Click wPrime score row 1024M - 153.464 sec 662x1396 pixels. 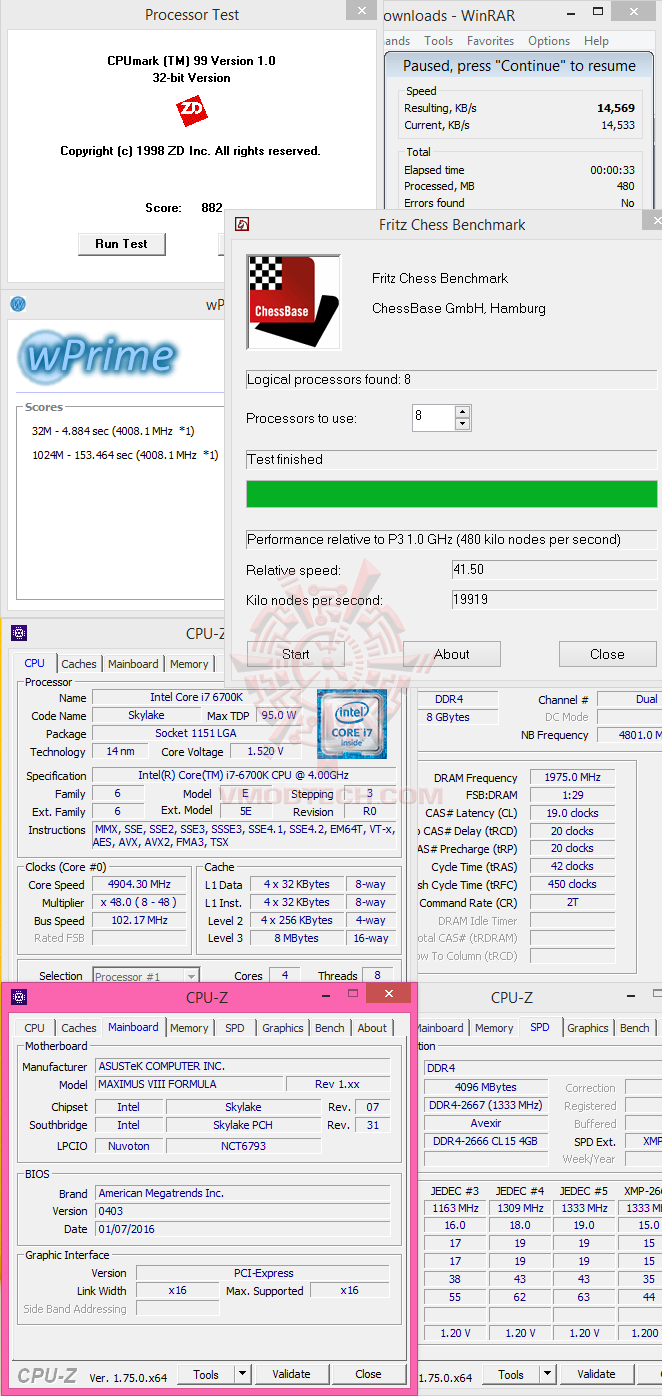coord(125,455)
